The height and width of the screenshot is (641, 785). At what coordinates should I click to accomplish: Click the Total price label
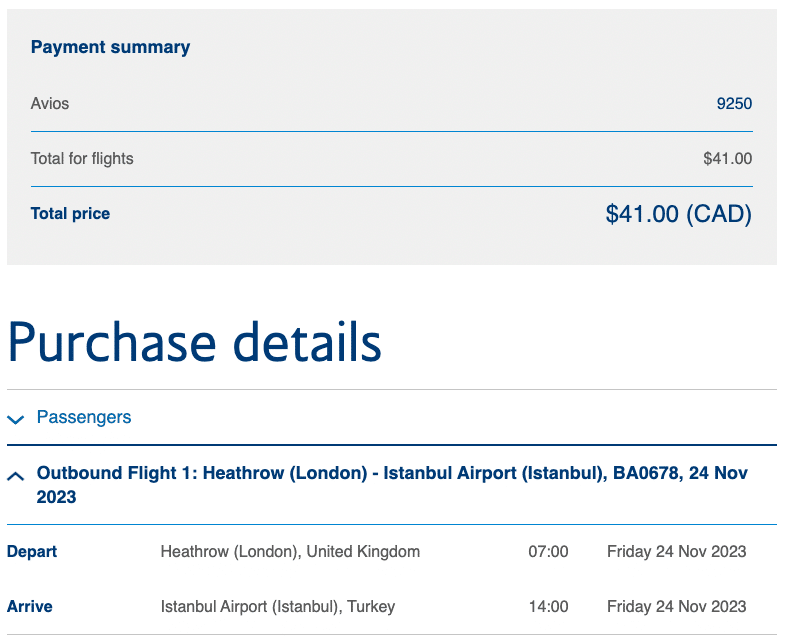[70, 213]
